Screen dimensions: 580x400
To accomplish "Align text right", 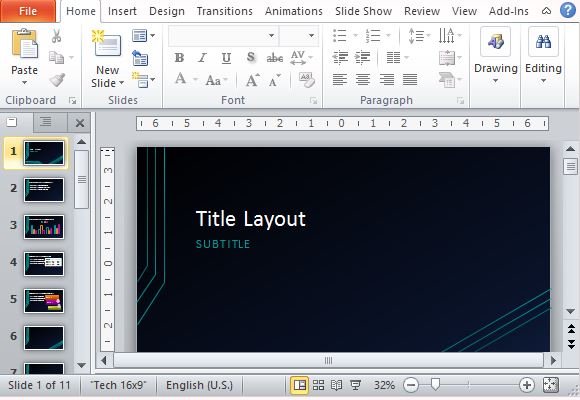I will point(387,79).
